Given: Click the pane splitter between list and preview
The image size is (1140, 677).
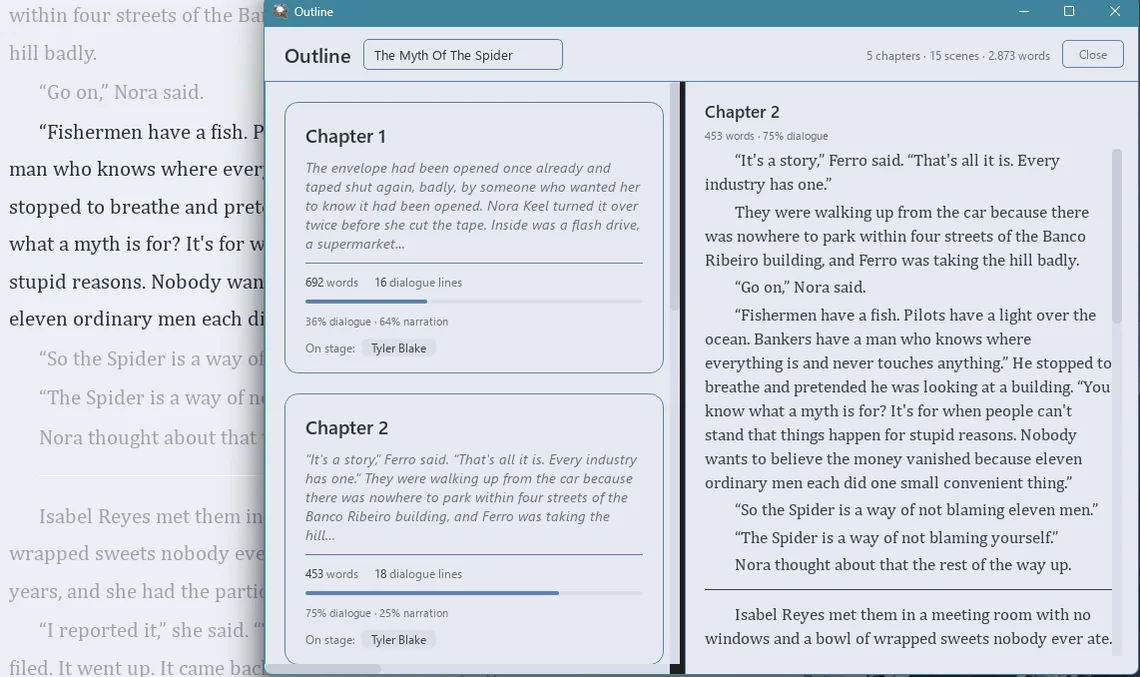Looking at the screenshot, I should click(683, 377).
